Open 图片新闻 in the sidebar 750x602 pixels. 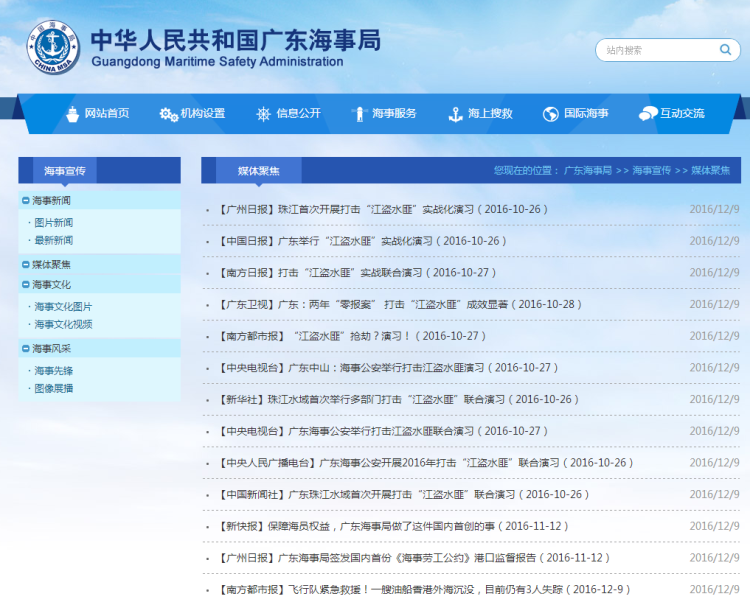pos(53,223)
